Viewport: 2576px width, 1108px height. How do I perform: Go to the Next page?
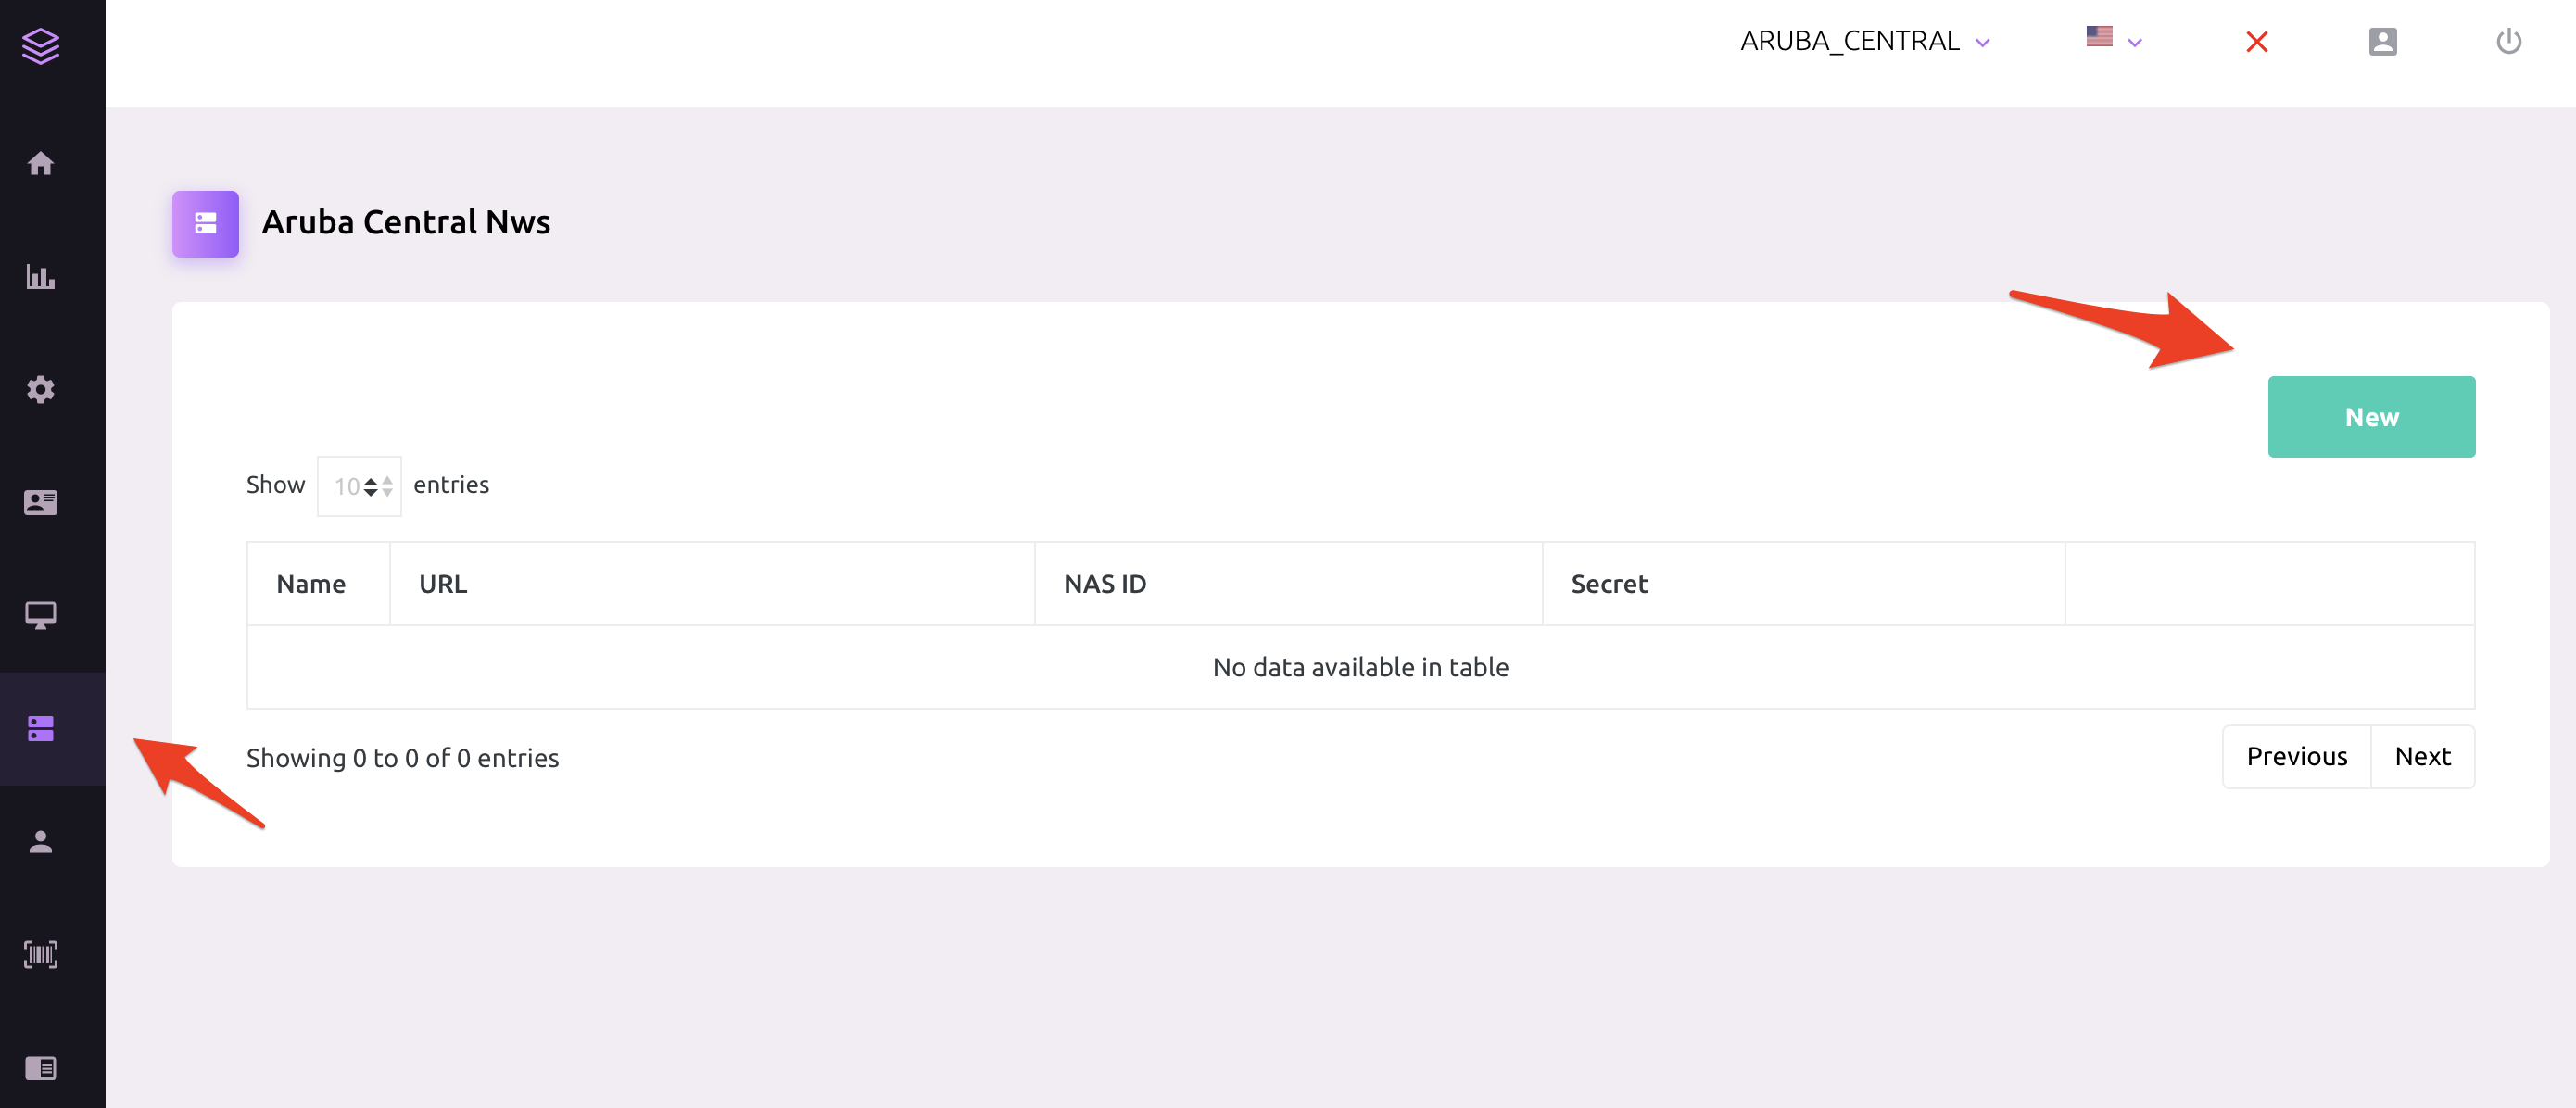(x=2423, y=757)
